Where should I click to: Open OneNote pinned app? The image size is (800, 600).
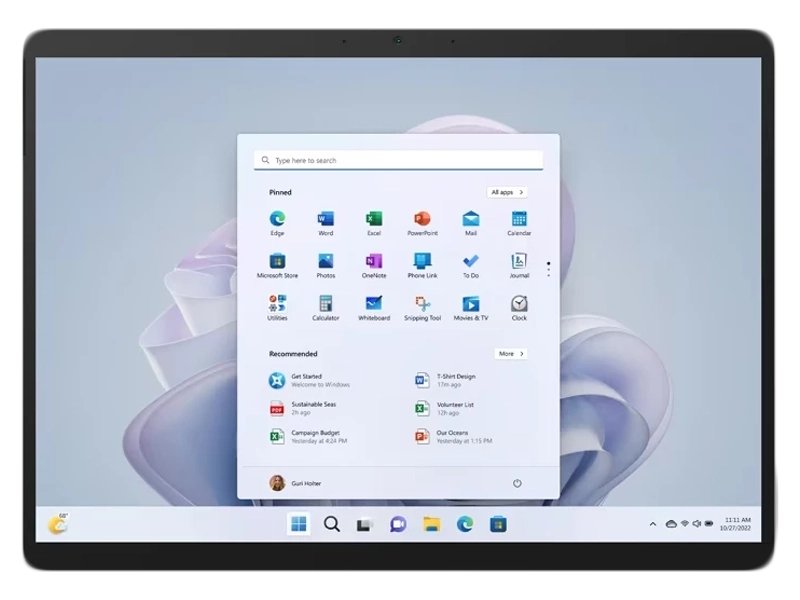coord(374,265)
